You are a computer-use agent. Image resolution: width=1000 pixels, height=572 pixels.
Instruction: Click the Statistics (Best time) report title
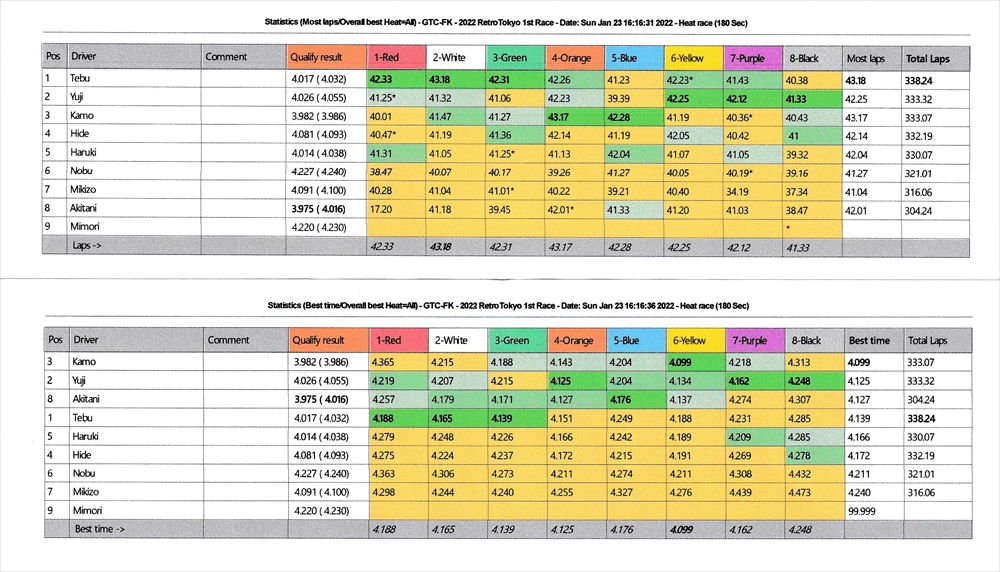(500, 304)
